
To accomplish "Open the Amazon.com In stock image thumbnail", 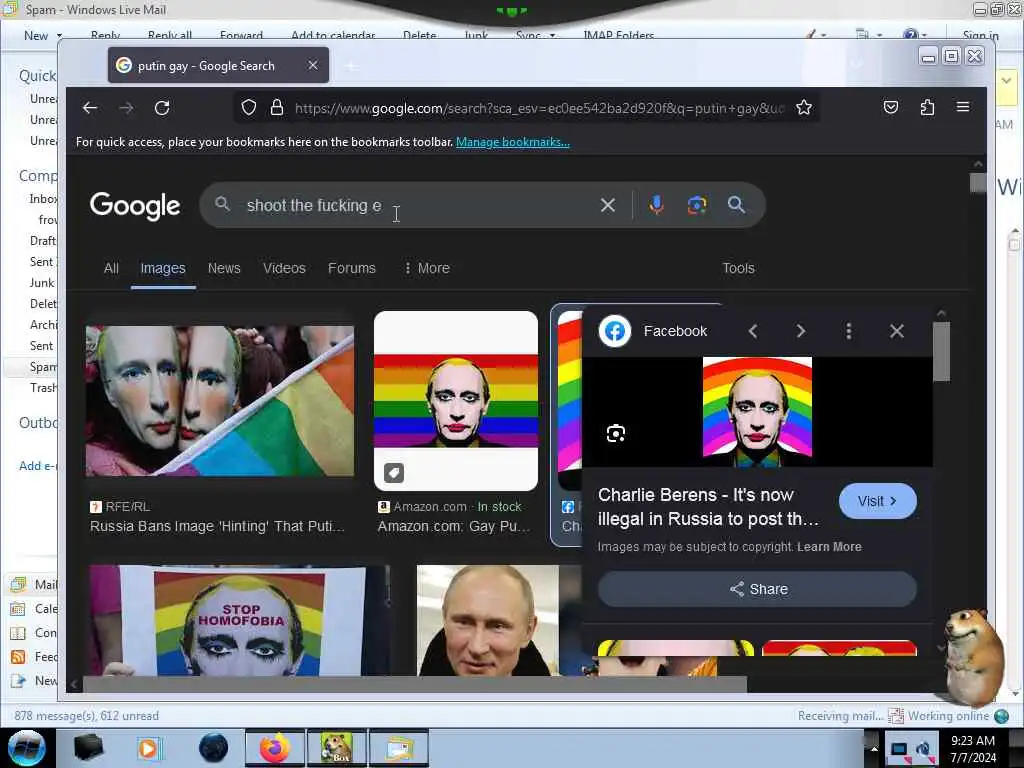I will pyautogui.click(x=456, y=400).
